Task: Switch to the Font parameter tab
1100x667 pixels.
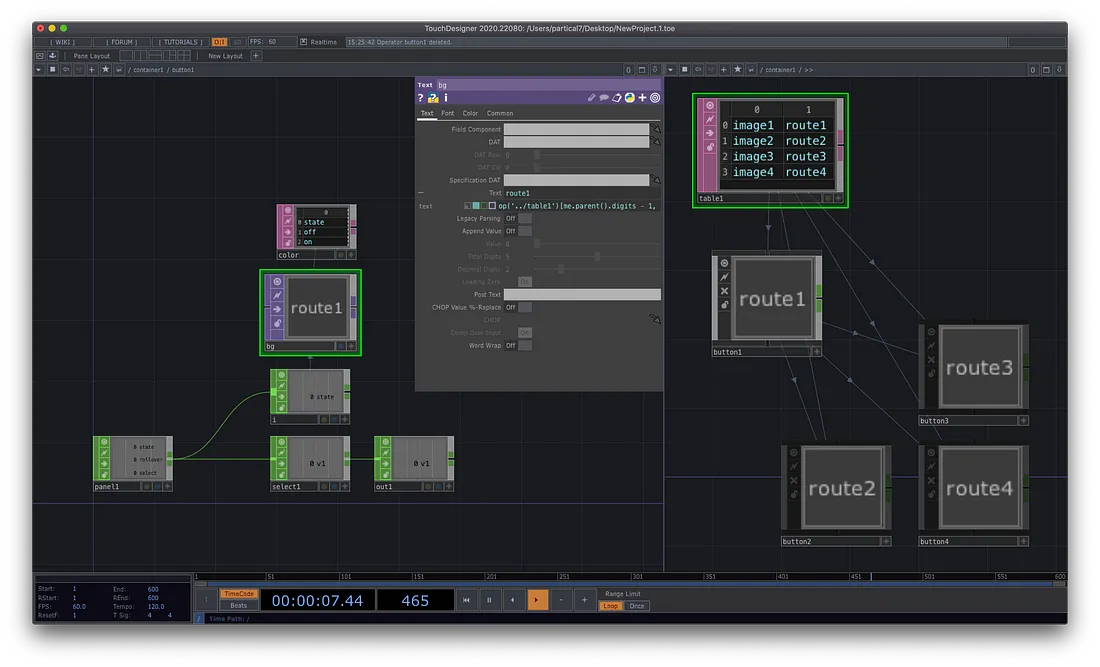Action: [x=448, y=113]
